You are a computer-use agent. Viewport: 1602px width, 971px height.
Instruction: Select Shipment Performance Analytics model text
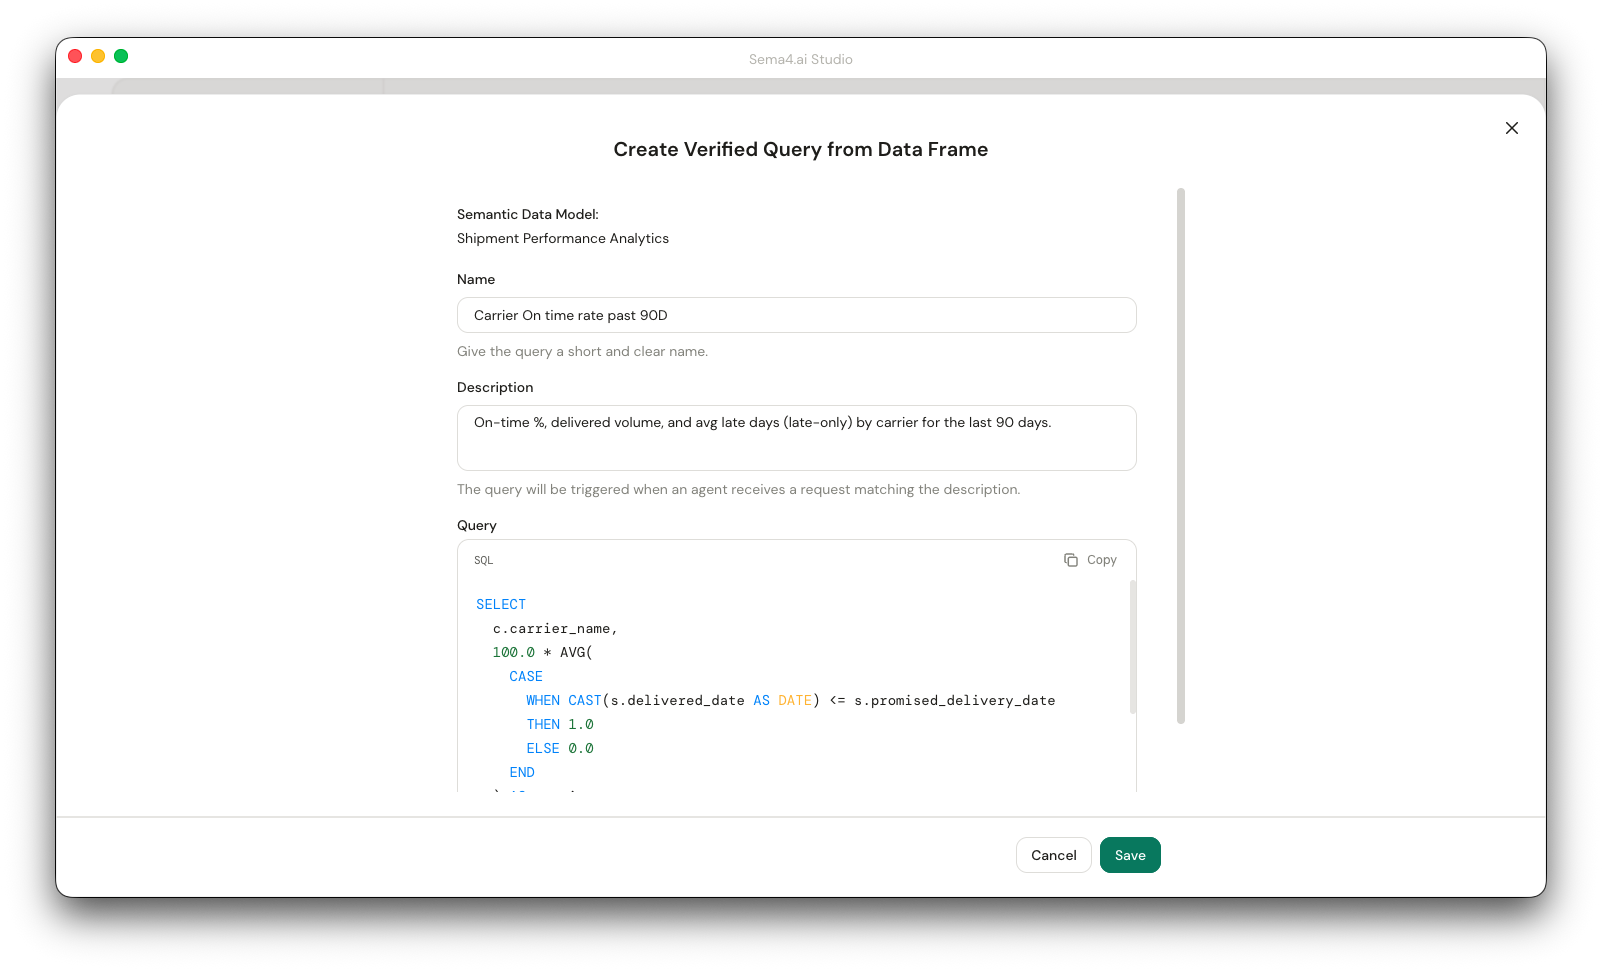tap(563, 238)
